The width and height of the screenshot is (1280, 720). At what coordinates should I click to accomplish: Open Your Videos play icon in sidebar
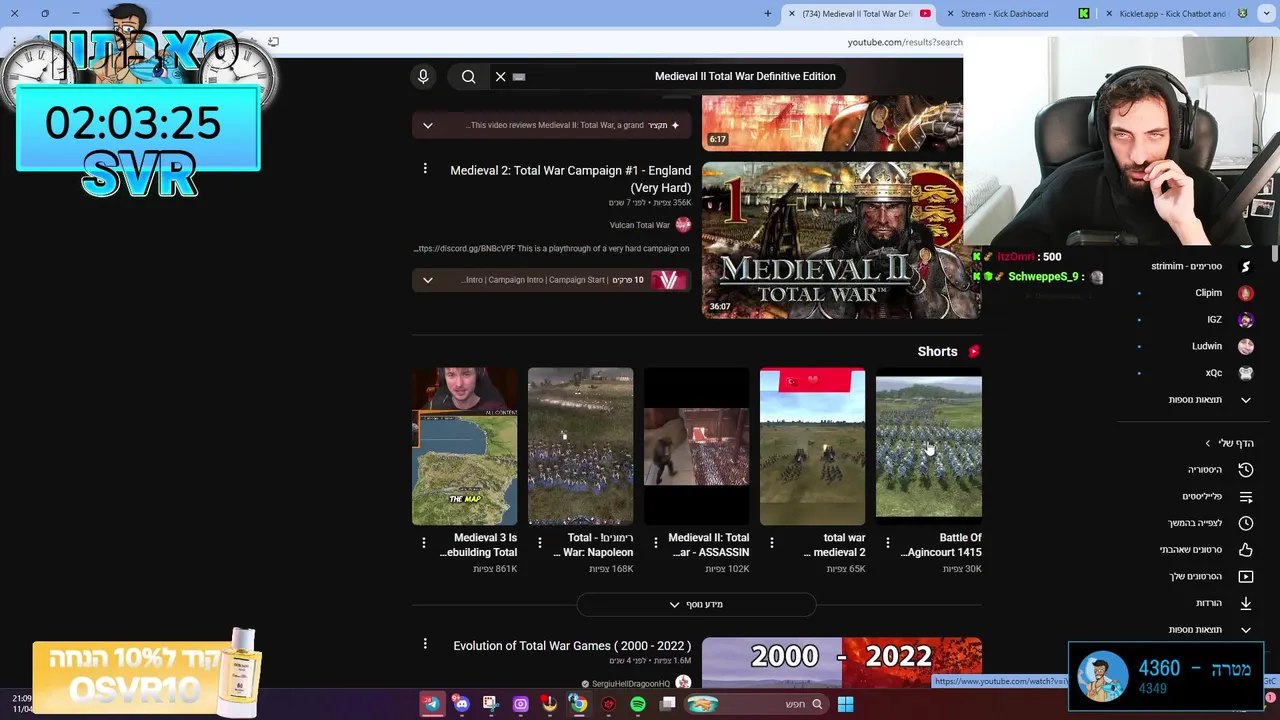pyautogui.click(x=1246, y=576)
